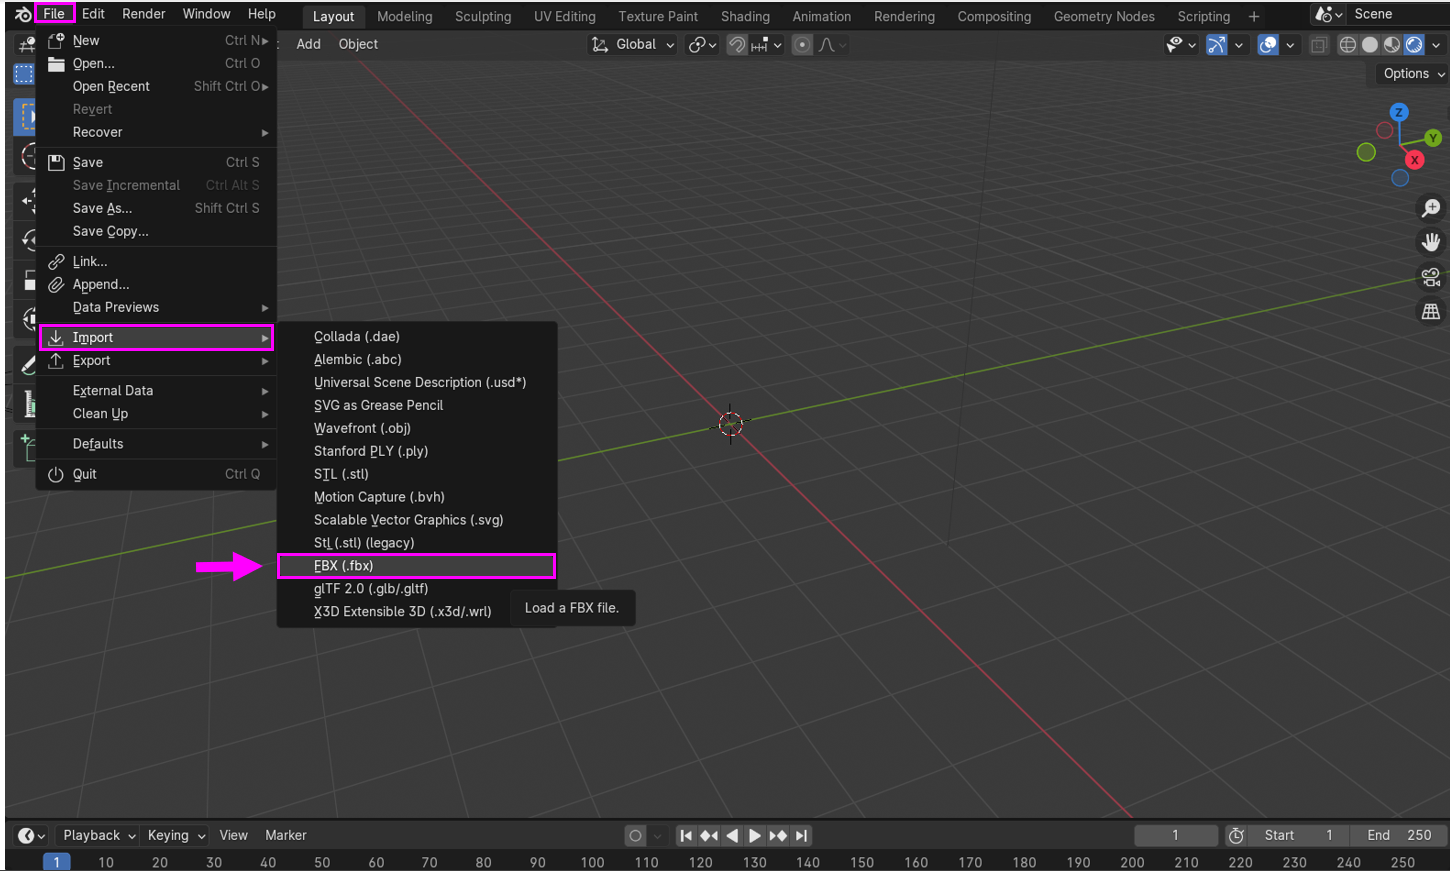1450x871 pixels.
Task: Open the Playback popover
Action: point(99,836)
